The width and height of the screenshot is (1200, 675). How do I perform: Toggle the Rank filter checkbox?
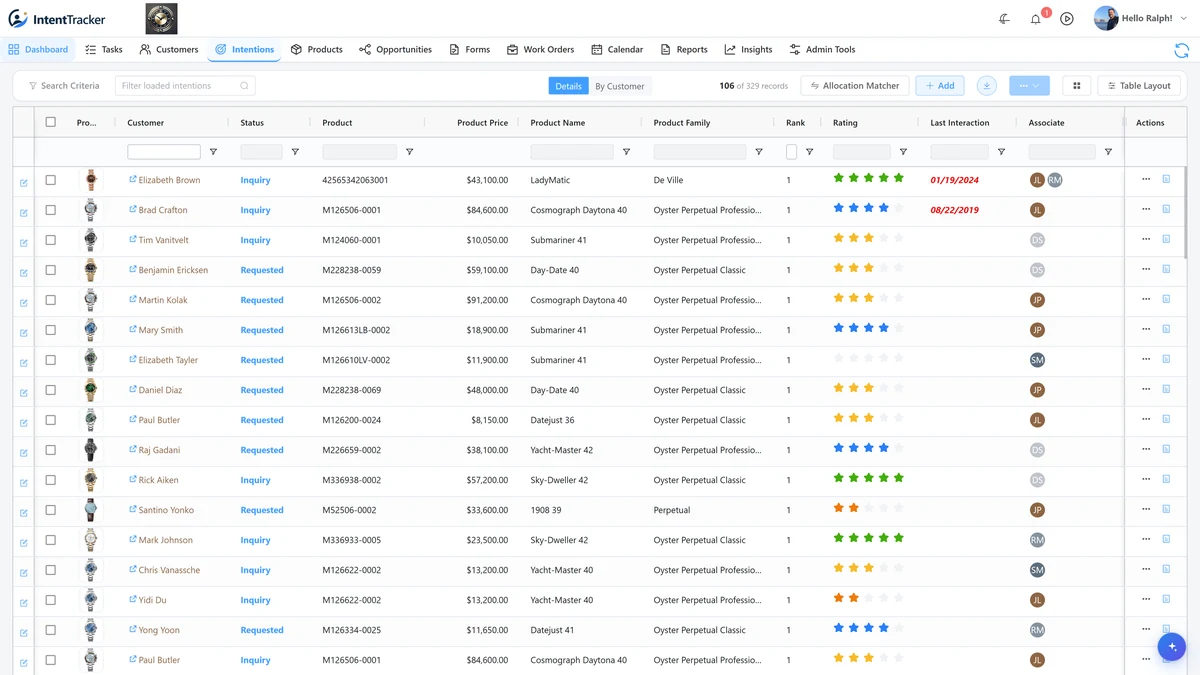point(792,152)
